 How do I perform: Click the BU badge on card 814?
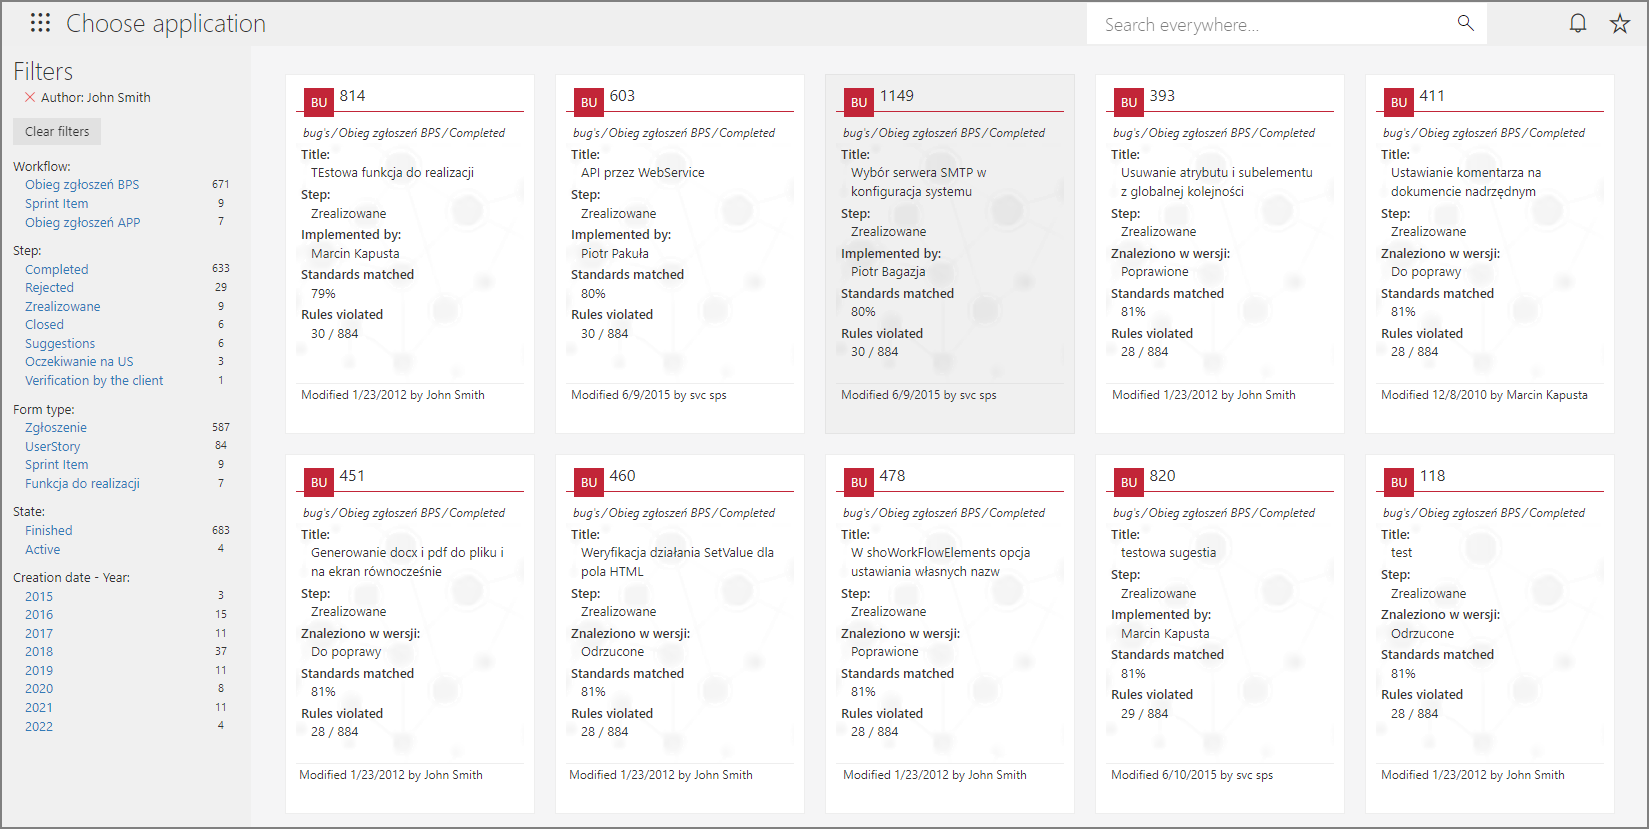click(319, 102)
